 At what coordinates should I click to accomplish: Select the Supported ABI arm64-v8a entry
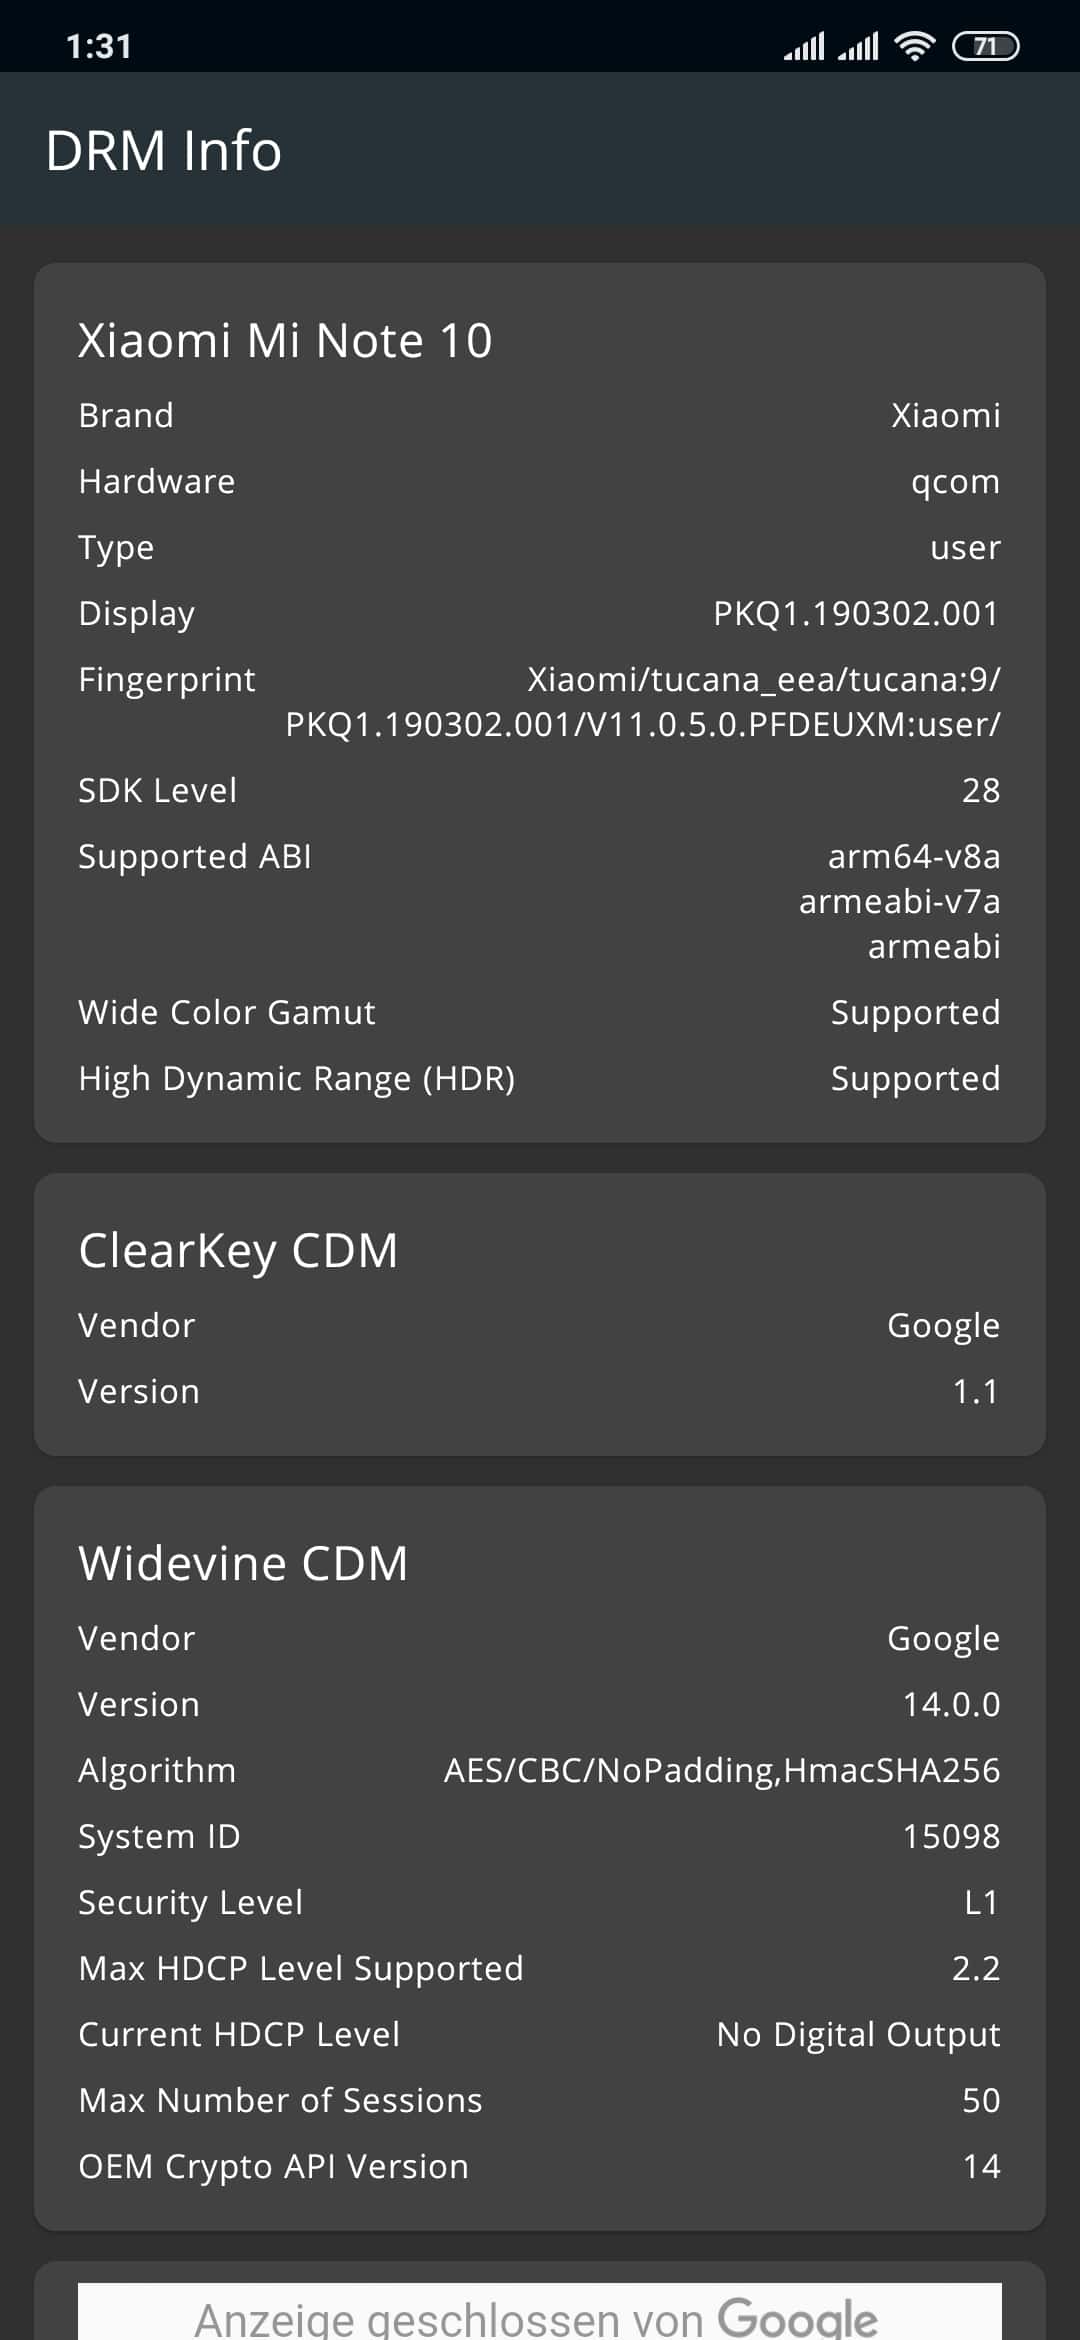pos(914,856)
